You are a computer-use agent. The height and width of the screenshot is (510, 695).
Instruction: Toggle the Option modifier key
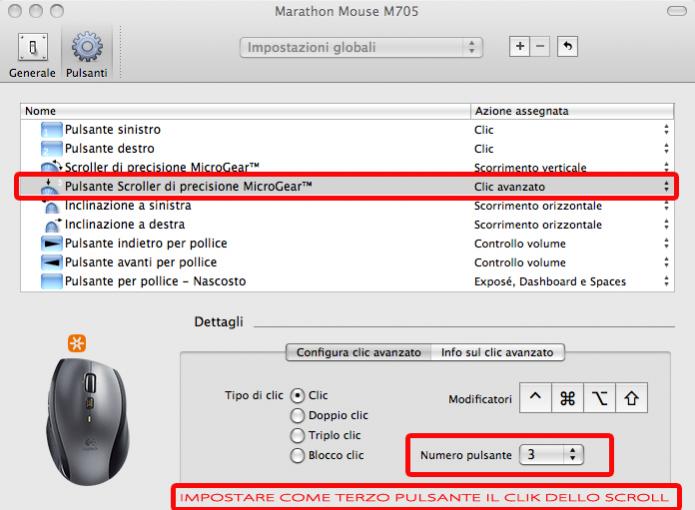tap(599, 398)
